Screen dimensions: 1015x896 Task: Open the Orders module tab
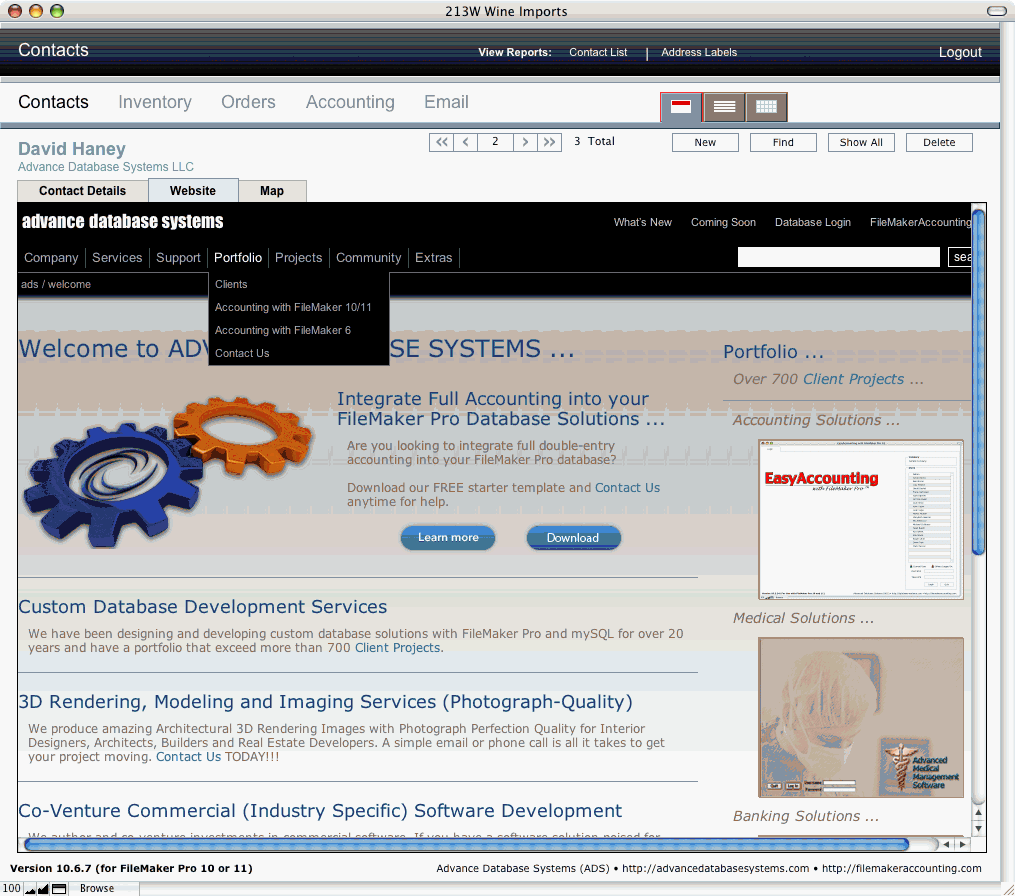248,102
